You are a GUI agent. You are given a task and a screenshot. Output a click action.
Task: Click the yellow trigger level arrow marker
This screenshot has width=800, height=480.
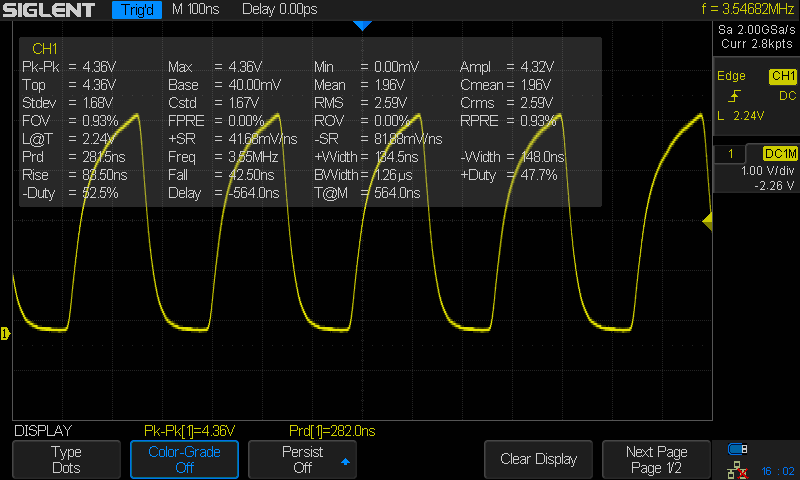707,220
